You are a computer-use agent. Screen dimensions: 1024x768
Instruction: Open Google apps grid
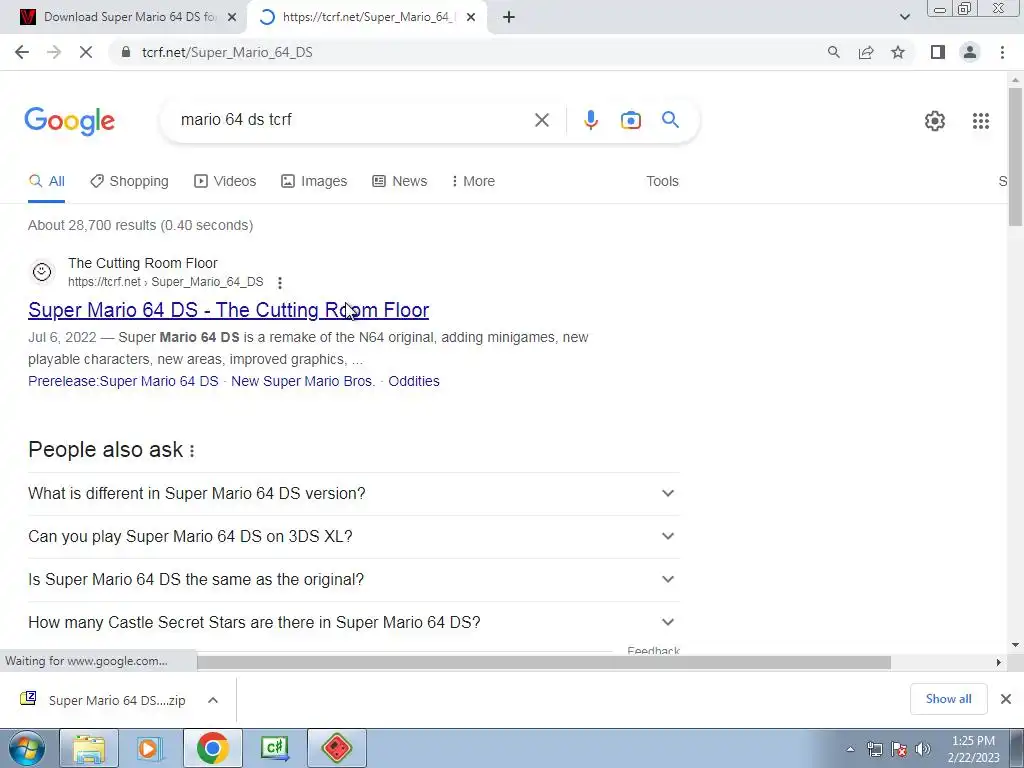pyautogui.click(x=980, y=121)
